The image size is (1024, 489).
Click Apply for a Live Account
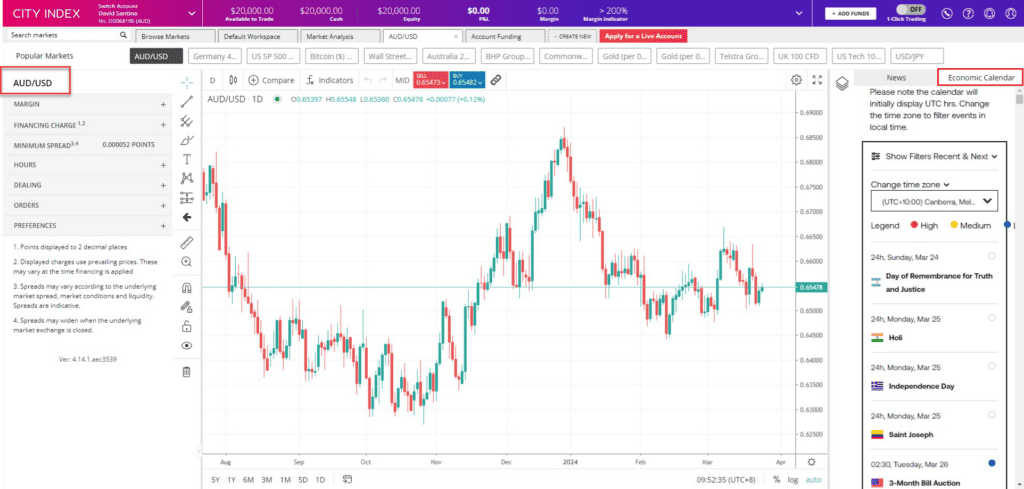click(643, 37)
